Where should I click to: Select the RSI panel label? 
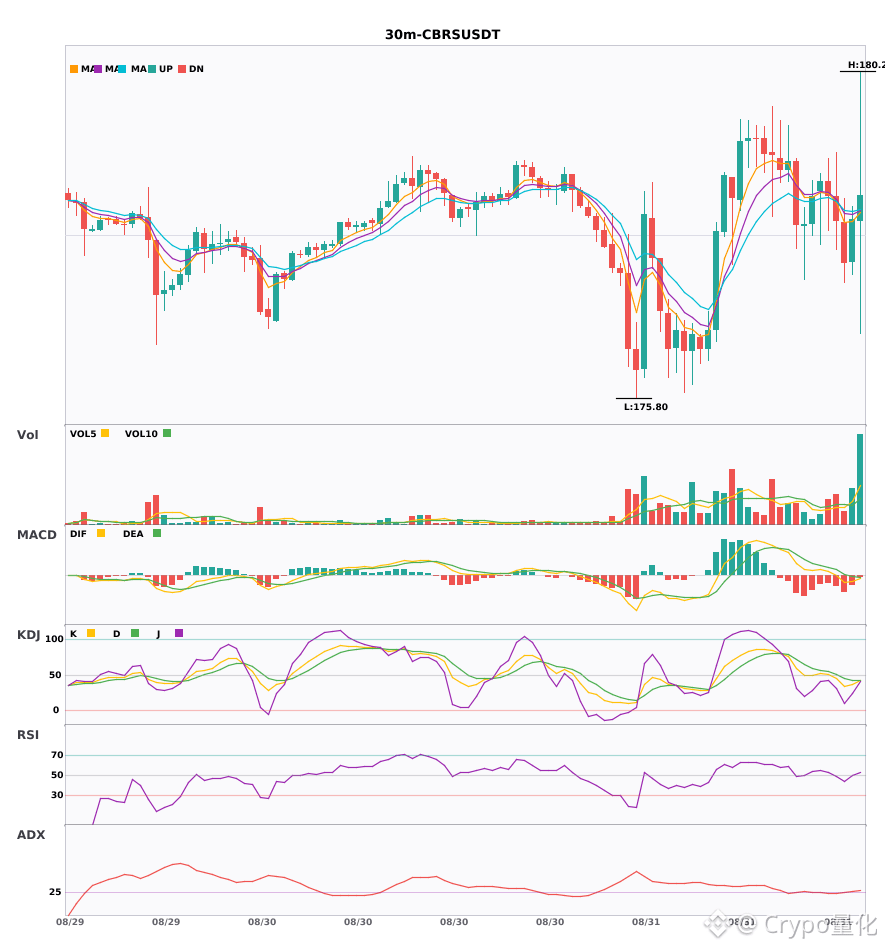pyautogui.click(x=28, y=735)
